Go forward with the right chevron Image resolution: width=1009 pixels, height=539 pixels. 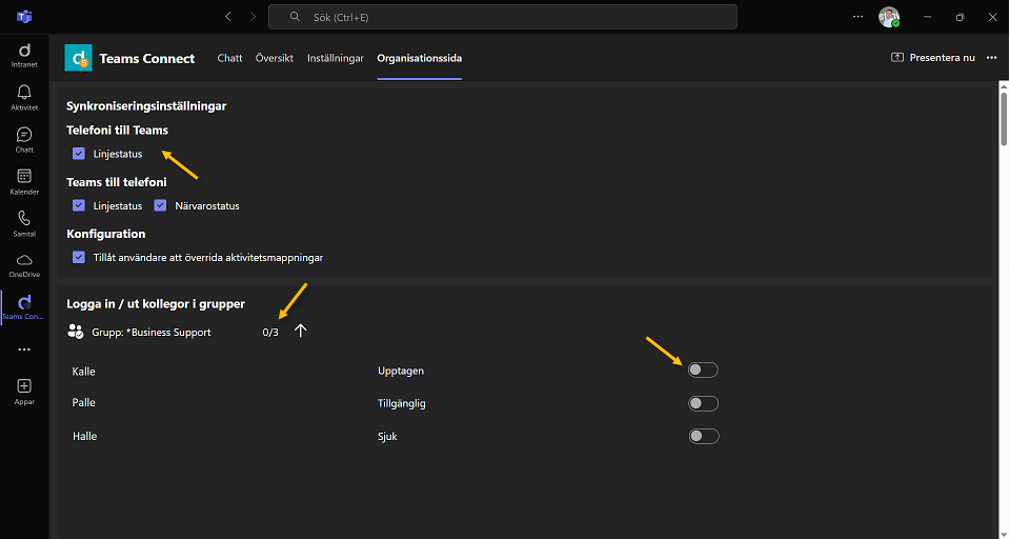253,17
